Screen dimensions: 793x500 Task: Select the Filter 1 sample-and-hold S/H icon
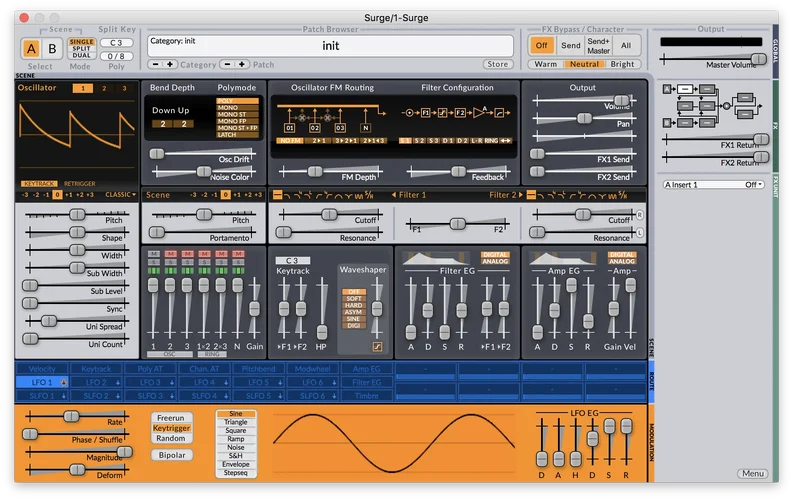[x=369, y=195]
